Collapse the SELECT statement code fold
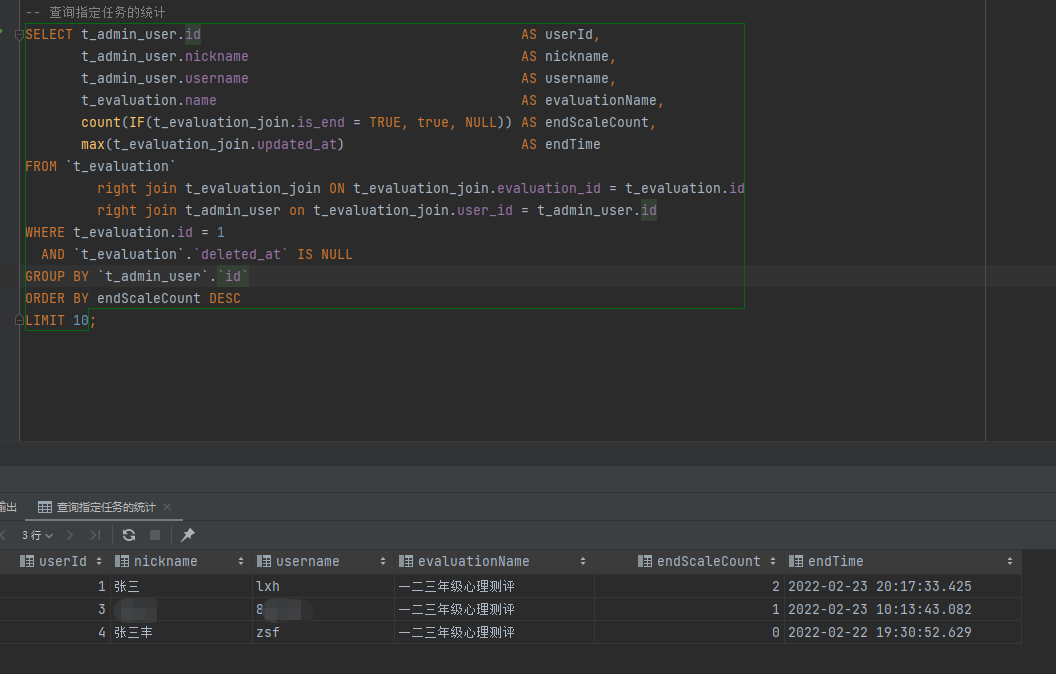 coord(17,33)
